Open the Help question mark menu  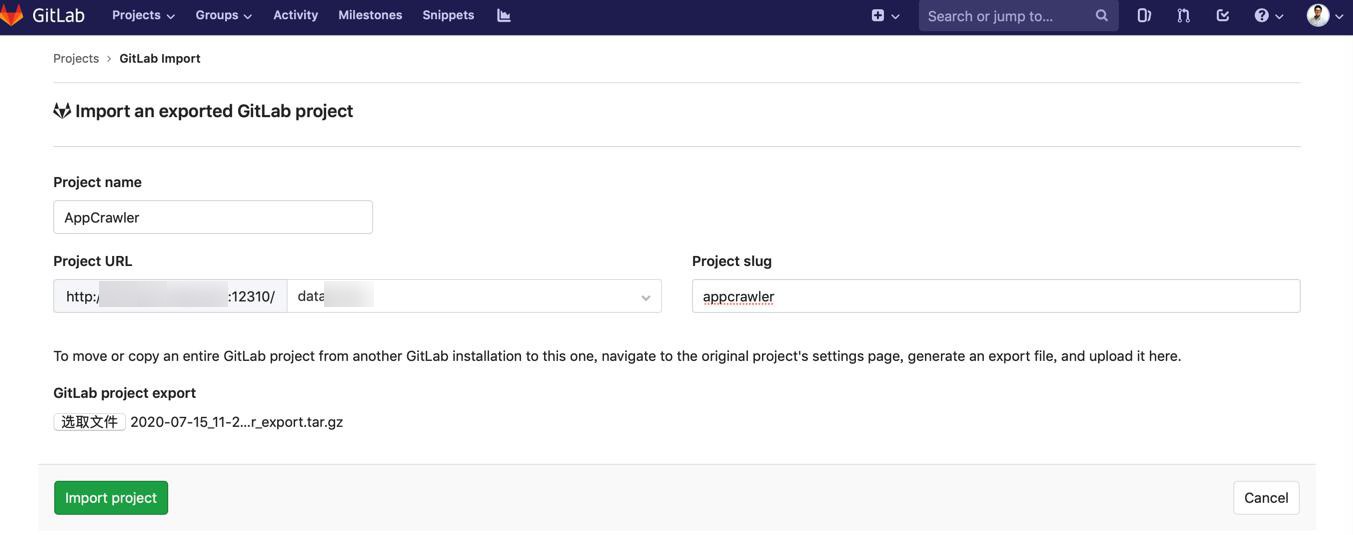[1268, 15]
